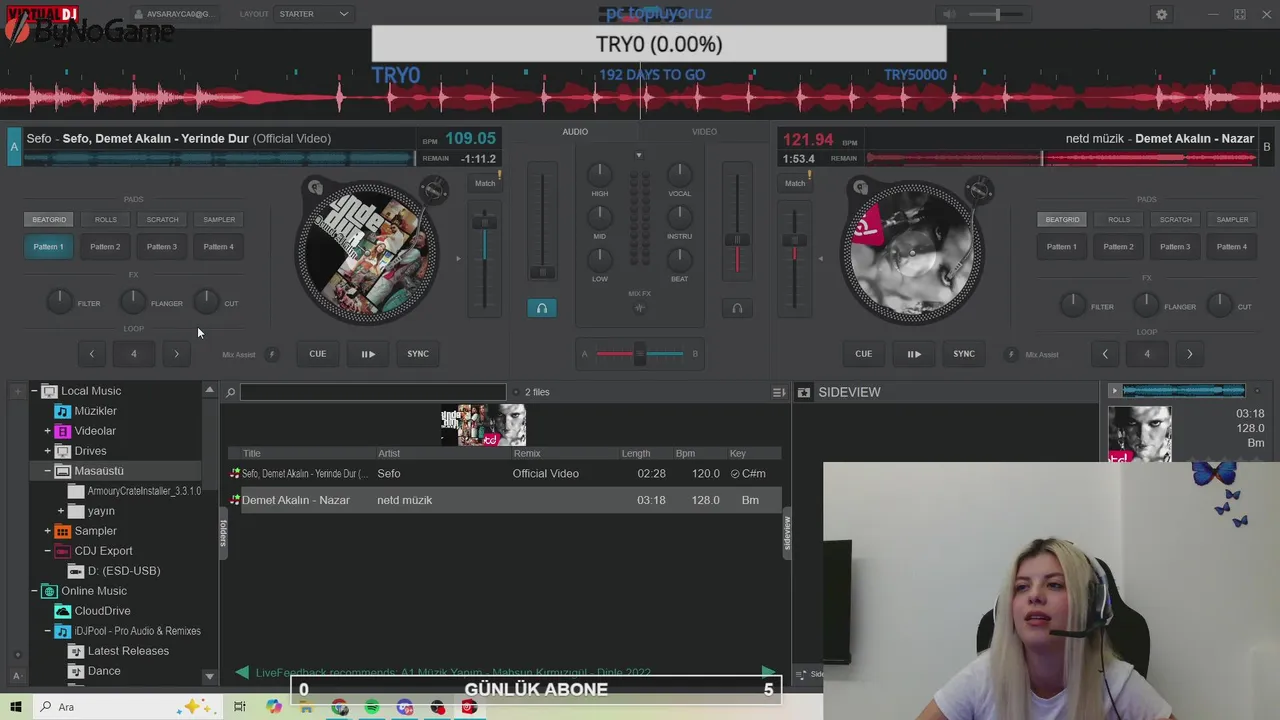Image resolution: width=1280 pixels, height=720 pixels.
Task: Click the left deck turntable tonearm knob
Action: pos(434,189)
